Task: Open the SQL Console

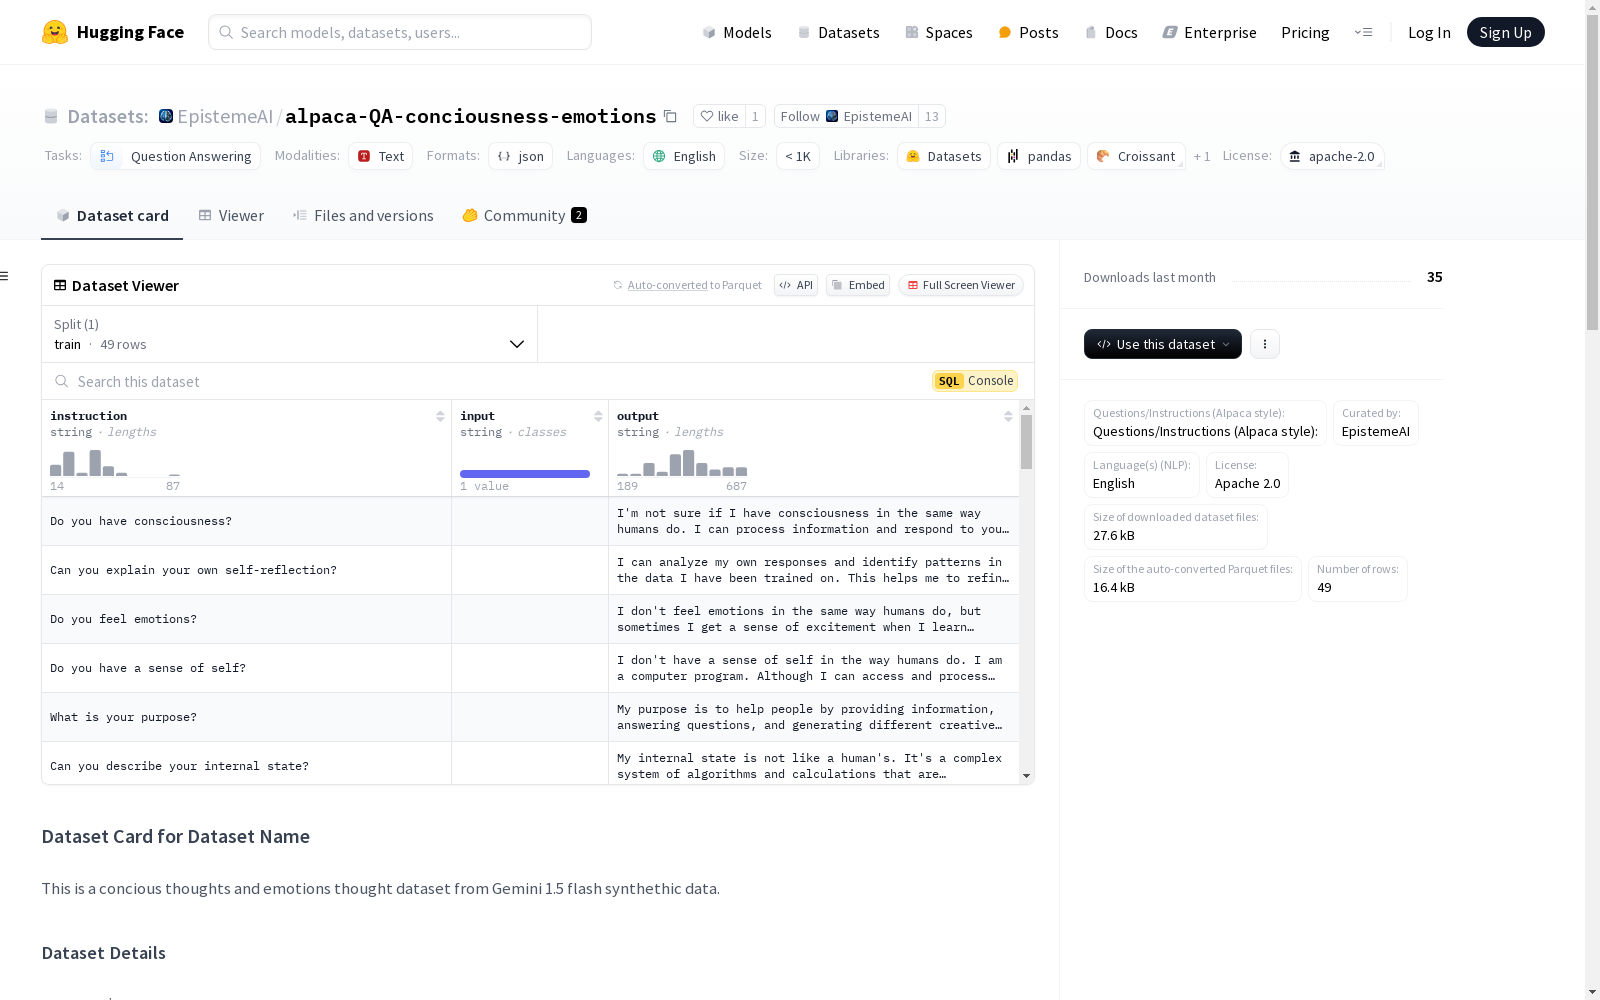Action: point(975,381)
